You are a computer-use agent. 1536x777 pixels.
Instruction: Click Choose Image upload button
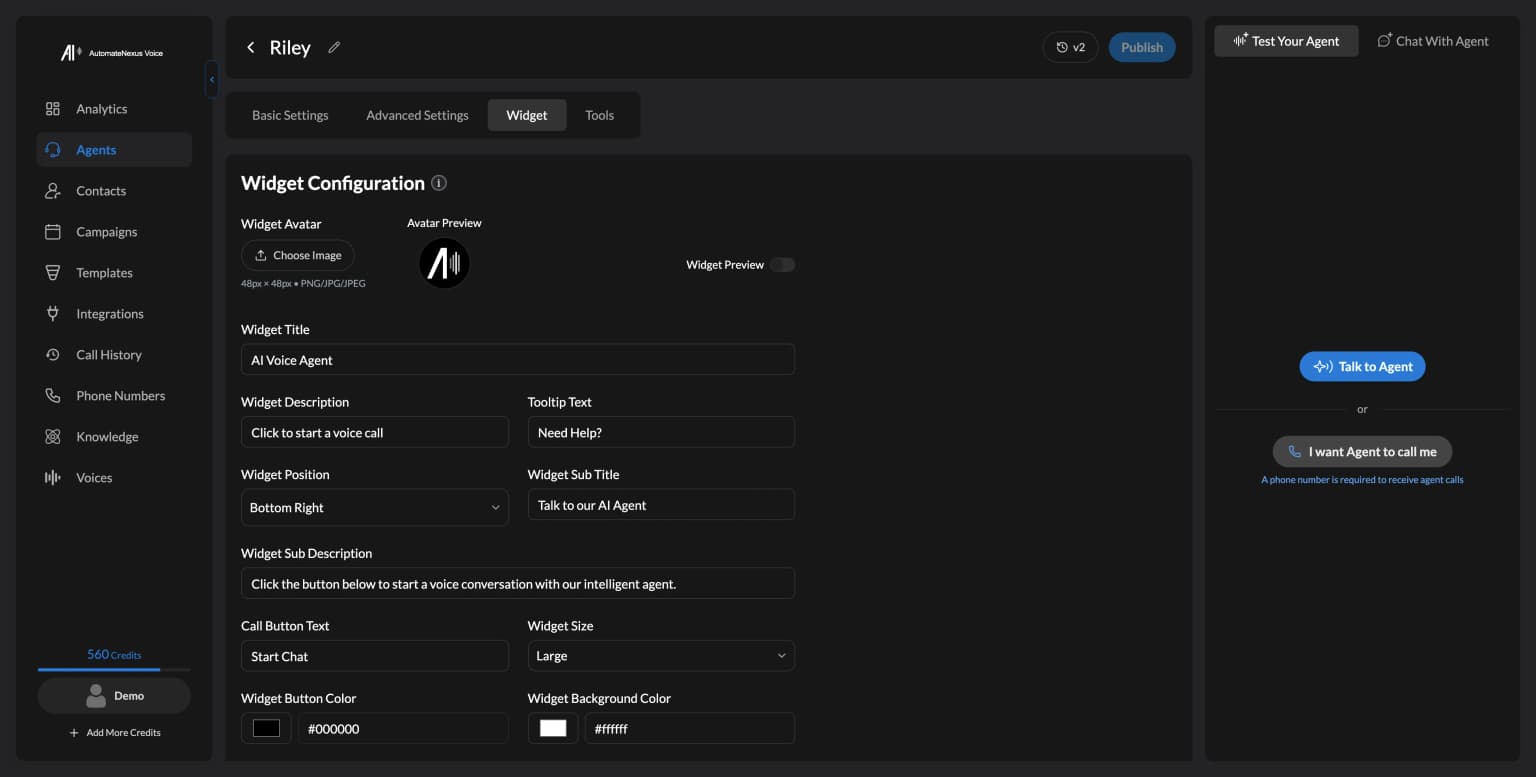point(298,255)
